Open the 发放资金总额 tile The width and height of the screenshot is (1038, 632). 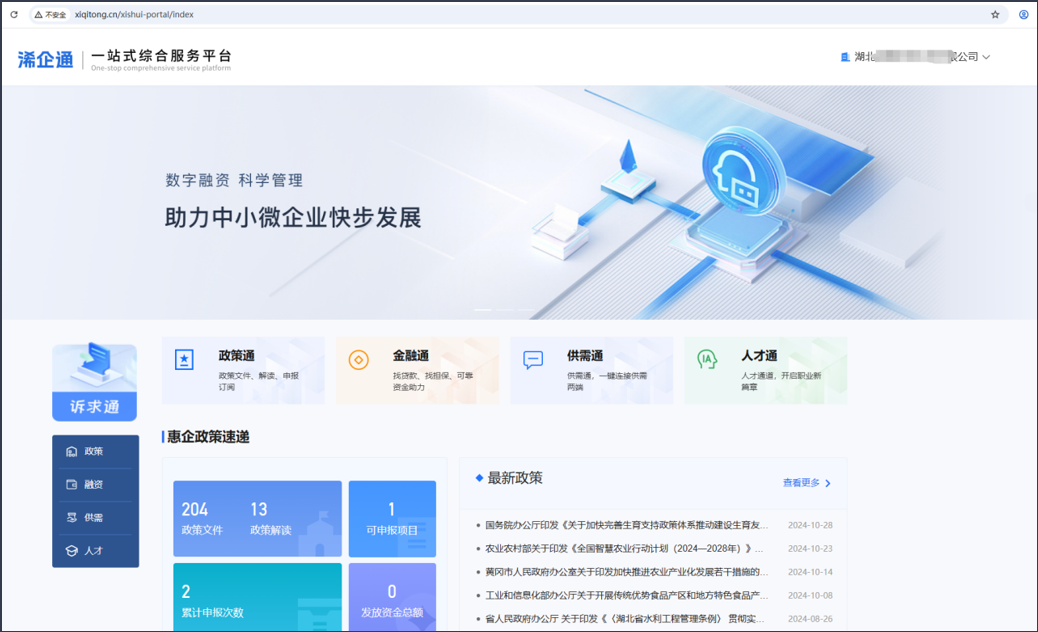point(393,597)
